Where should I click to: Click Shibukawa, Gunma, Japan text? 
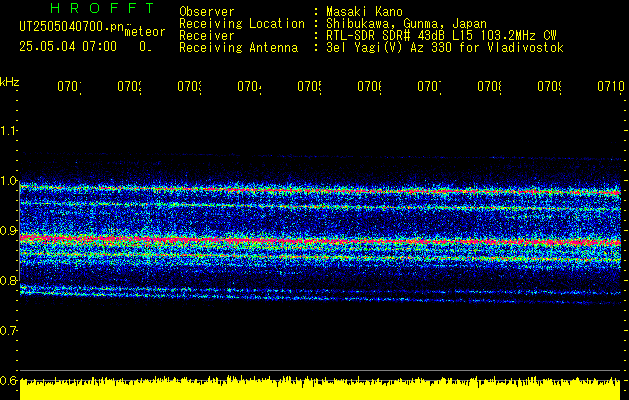pos(406,24)
